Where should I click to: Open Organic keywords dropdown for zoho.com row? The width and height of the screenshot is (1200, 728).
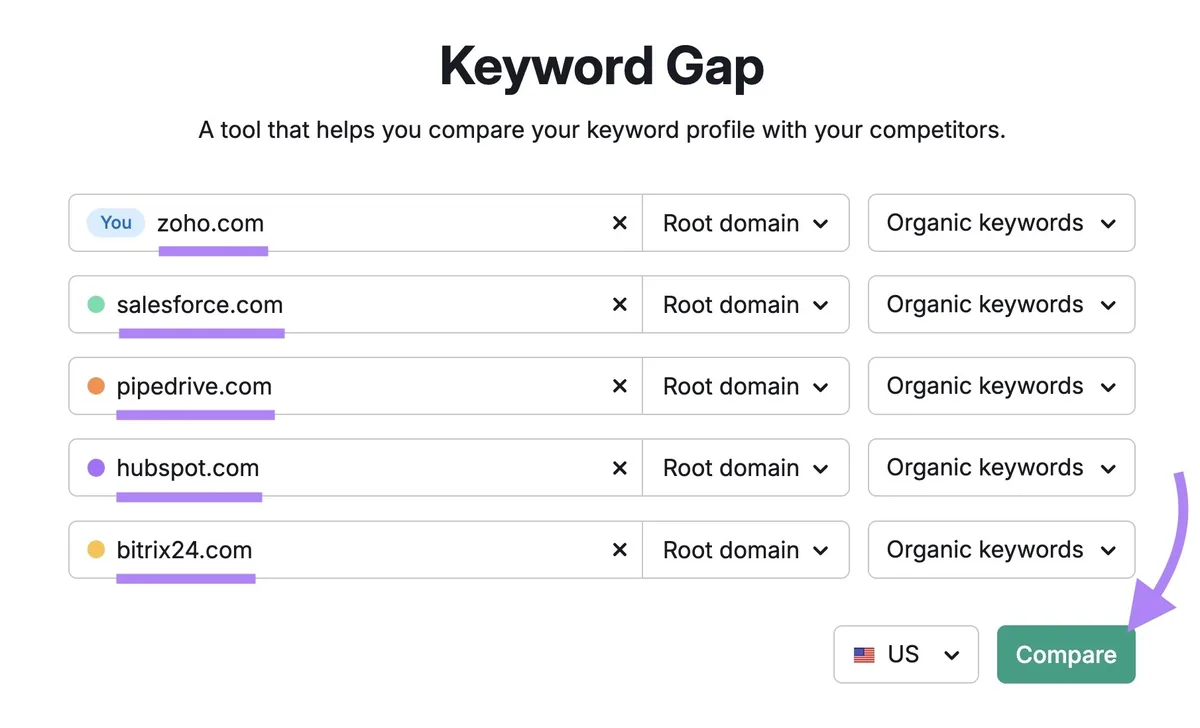[x=1001, y=223]
